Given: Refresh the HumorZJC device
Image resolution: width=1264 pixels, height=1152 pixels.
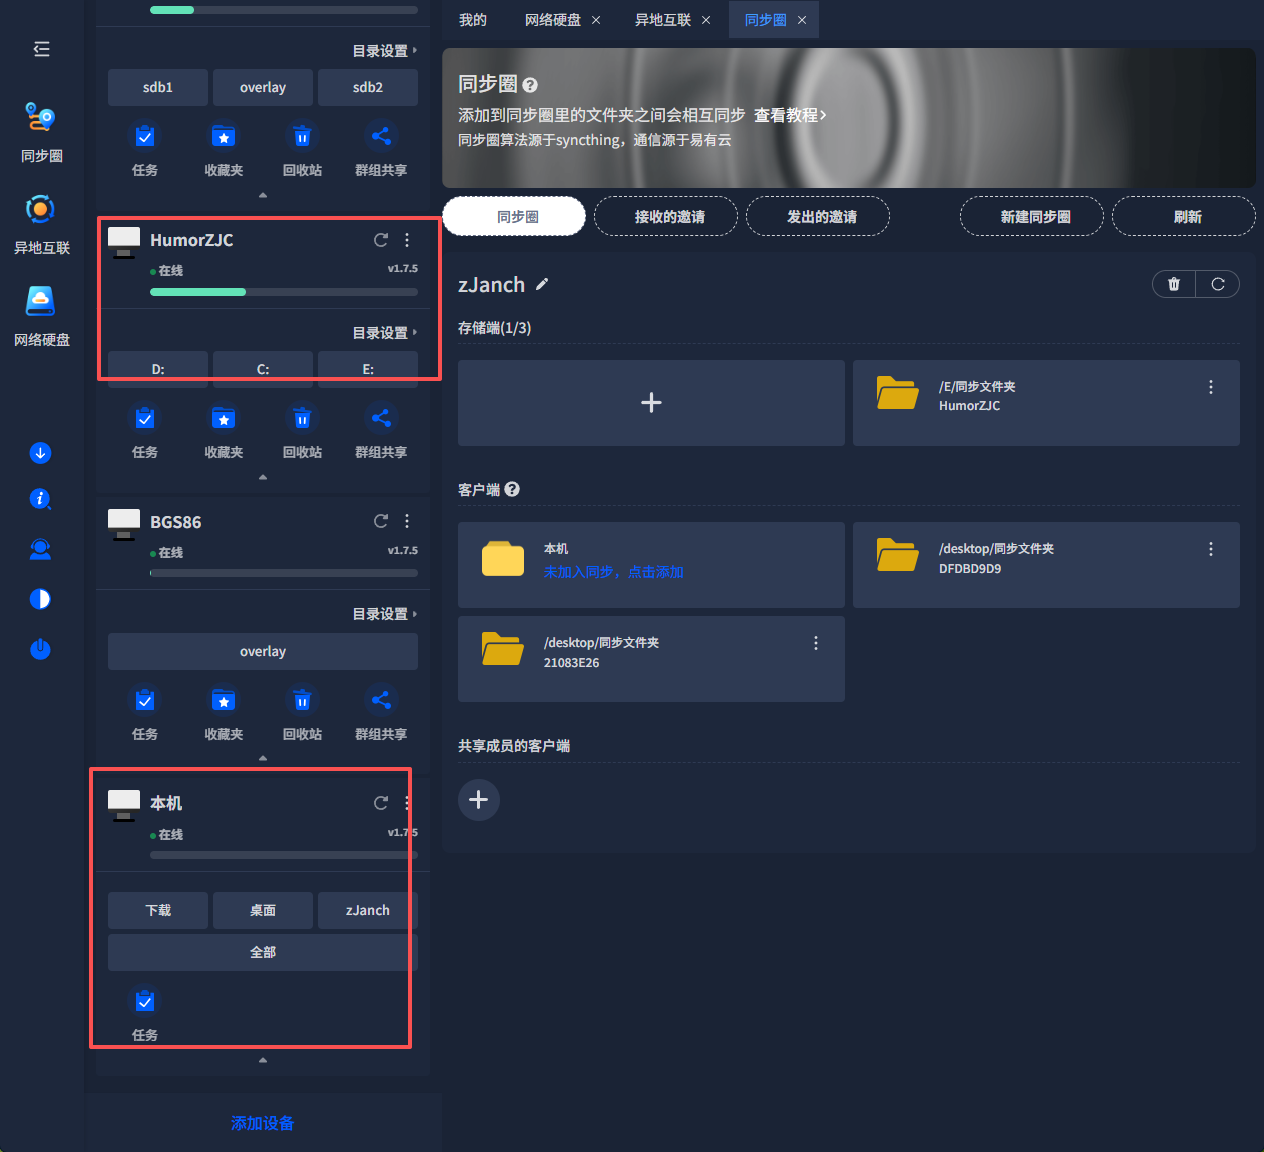Looking at the screenshot, I should 381,240.
